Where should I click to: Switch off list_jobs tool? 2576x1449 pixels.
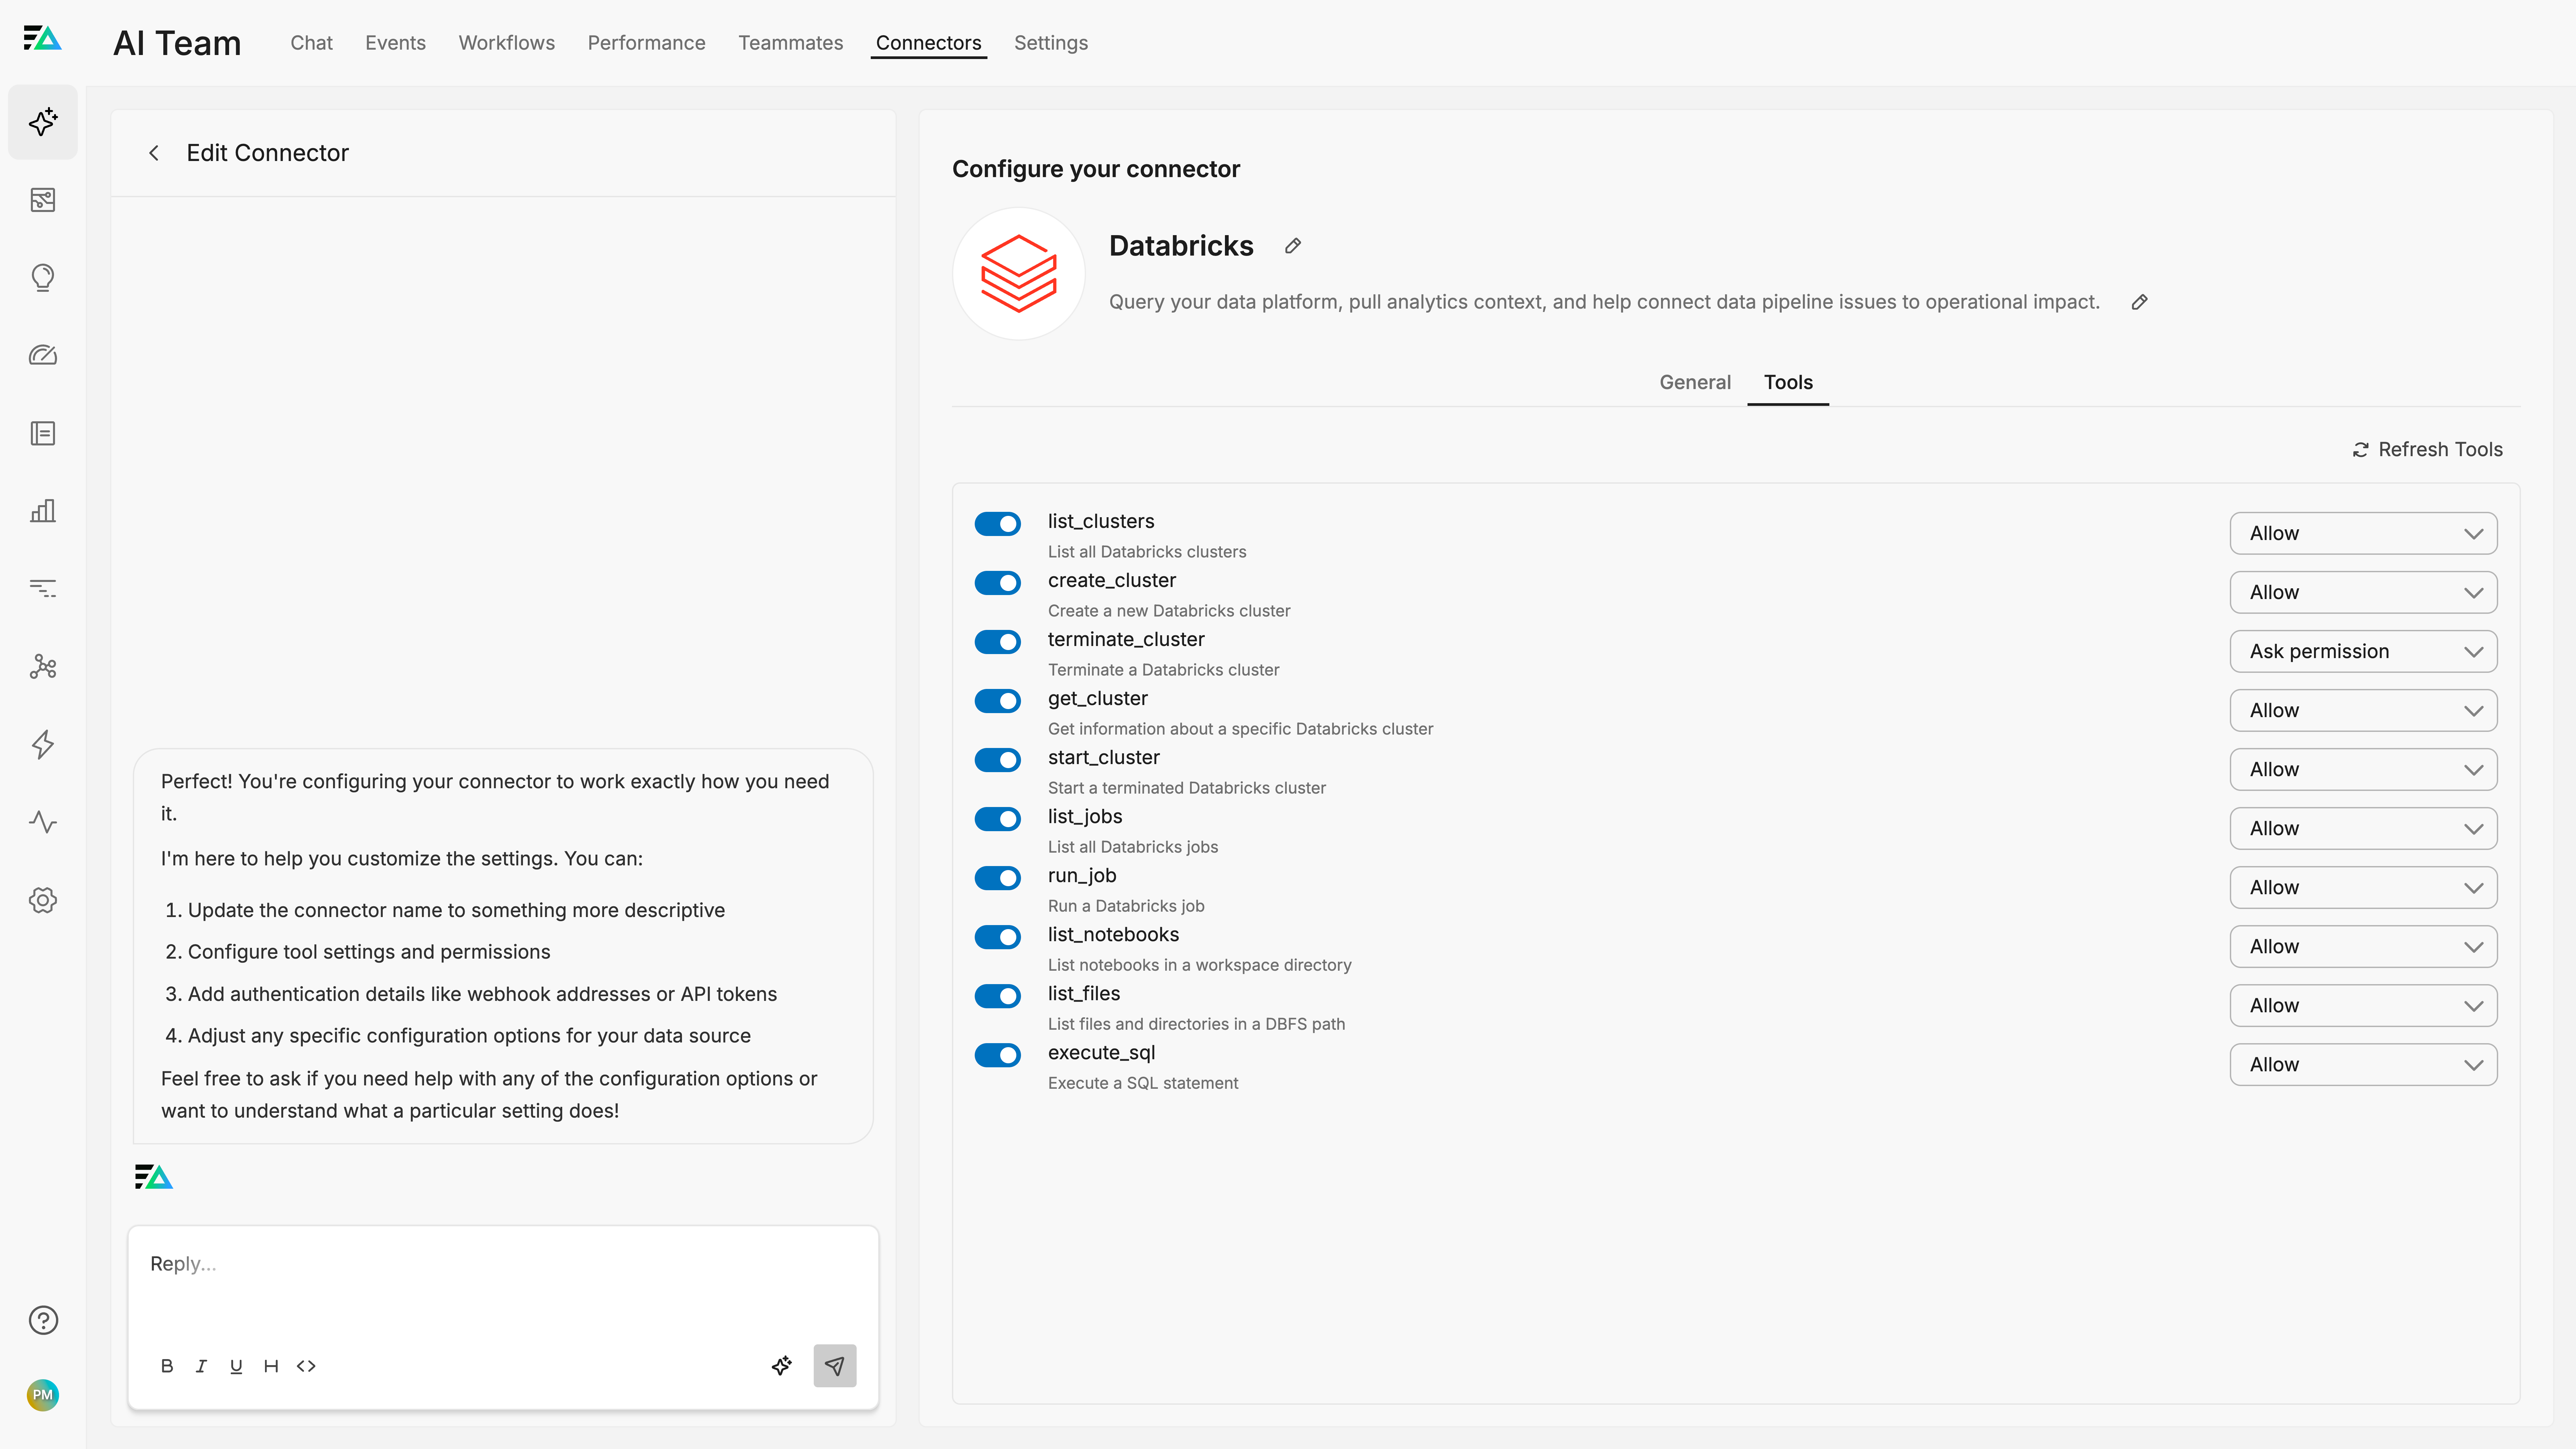pos(998,819)
